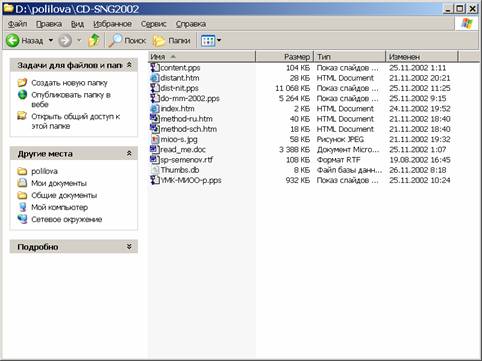
Task: Click the 3 388 КБ size cell
Action: (x=294, y=150)
